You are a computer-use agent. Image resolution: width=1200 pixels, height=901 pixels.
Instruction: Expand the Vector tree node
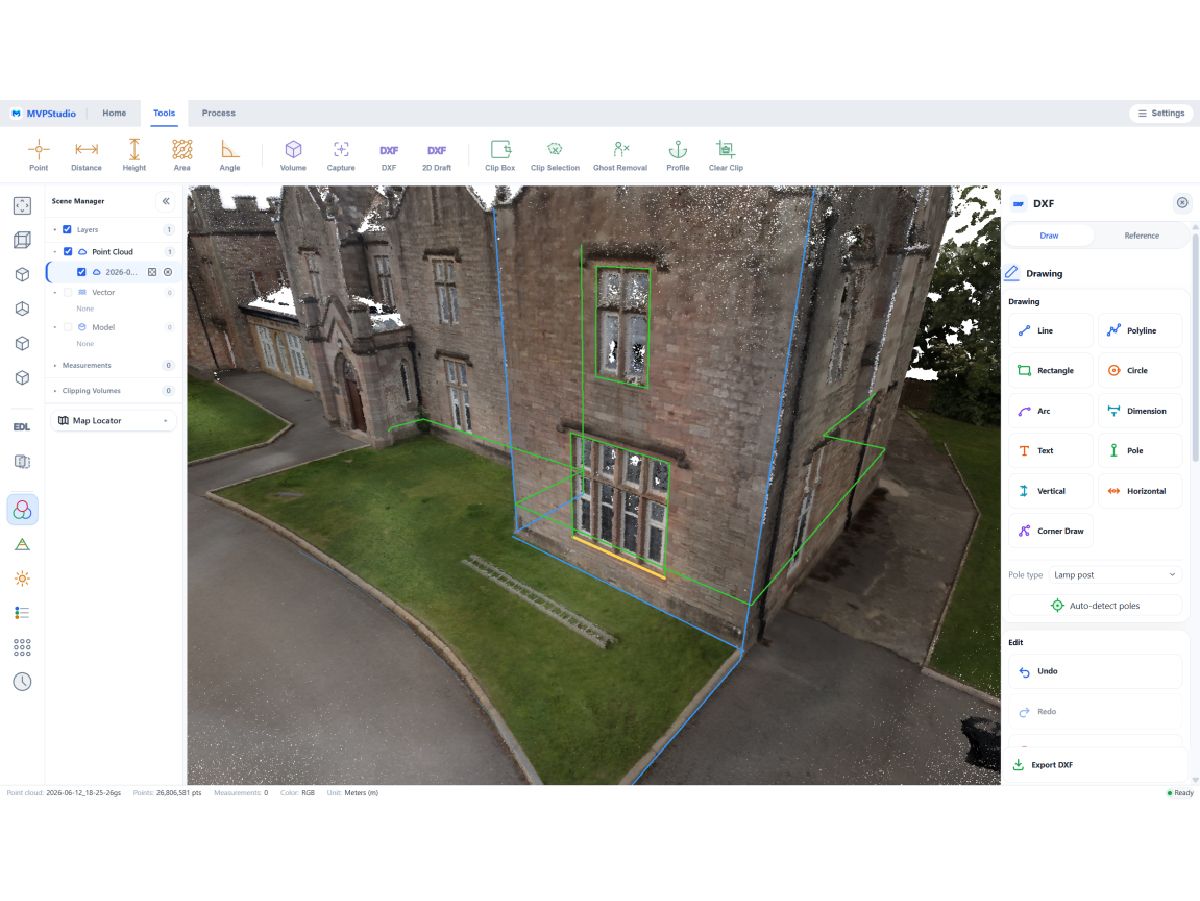tap(54, 293)
